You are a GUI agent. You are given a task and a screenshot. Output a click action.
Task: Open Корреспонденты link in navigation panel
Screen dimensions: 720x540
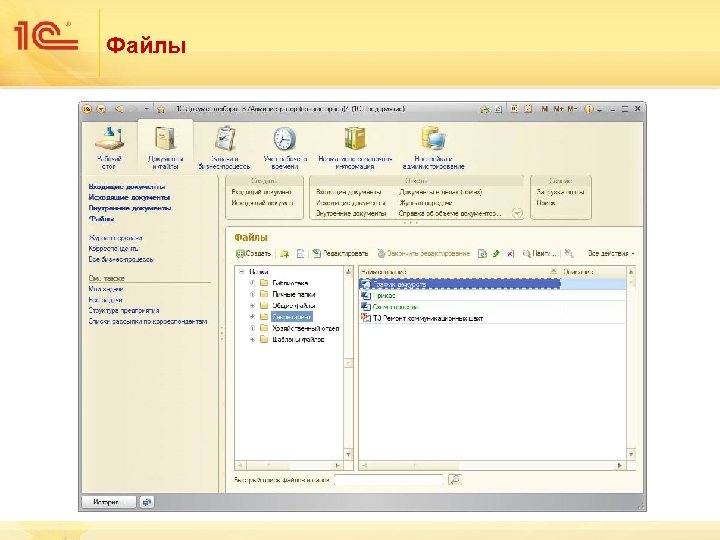coord(113,248)
